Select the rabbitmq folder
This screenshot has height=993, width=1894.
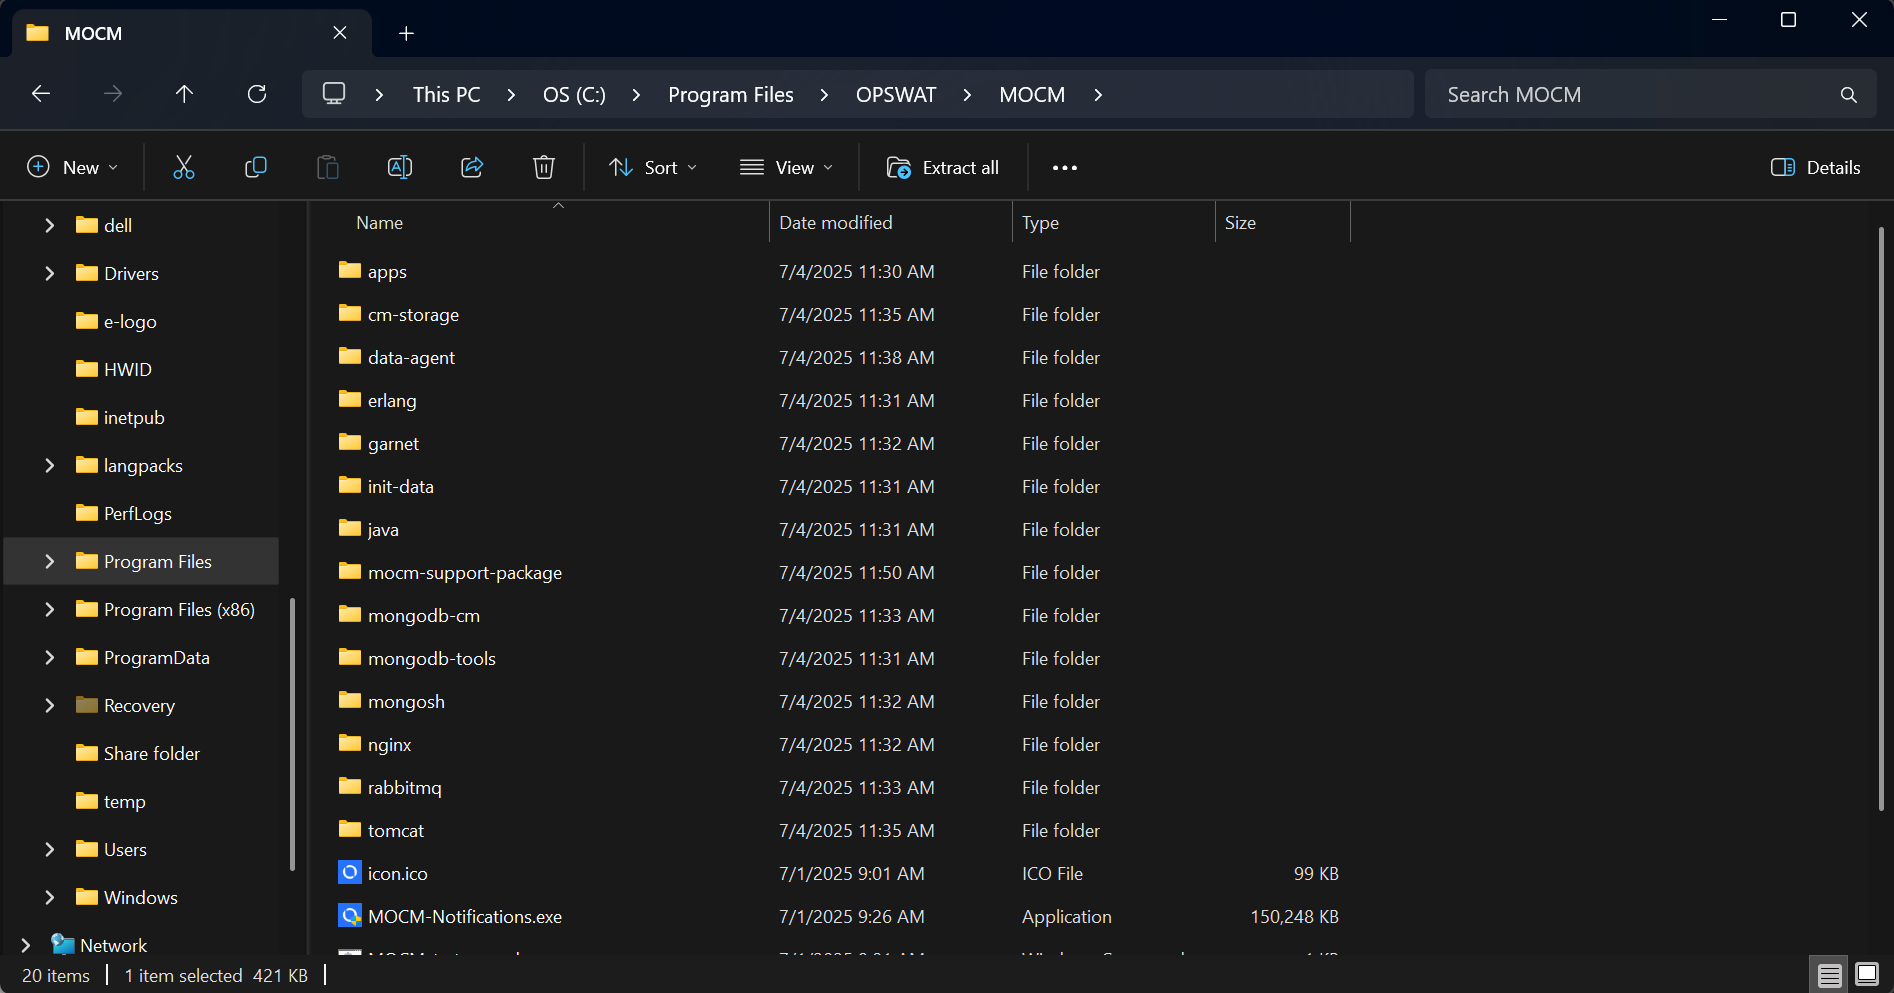[404, 787]
